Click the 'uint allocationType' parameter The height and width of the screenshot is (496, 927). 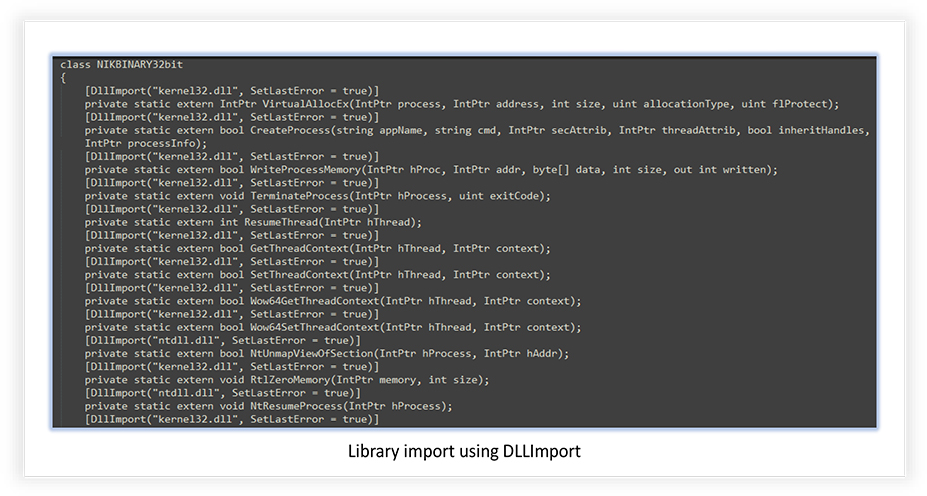point(671,104)
